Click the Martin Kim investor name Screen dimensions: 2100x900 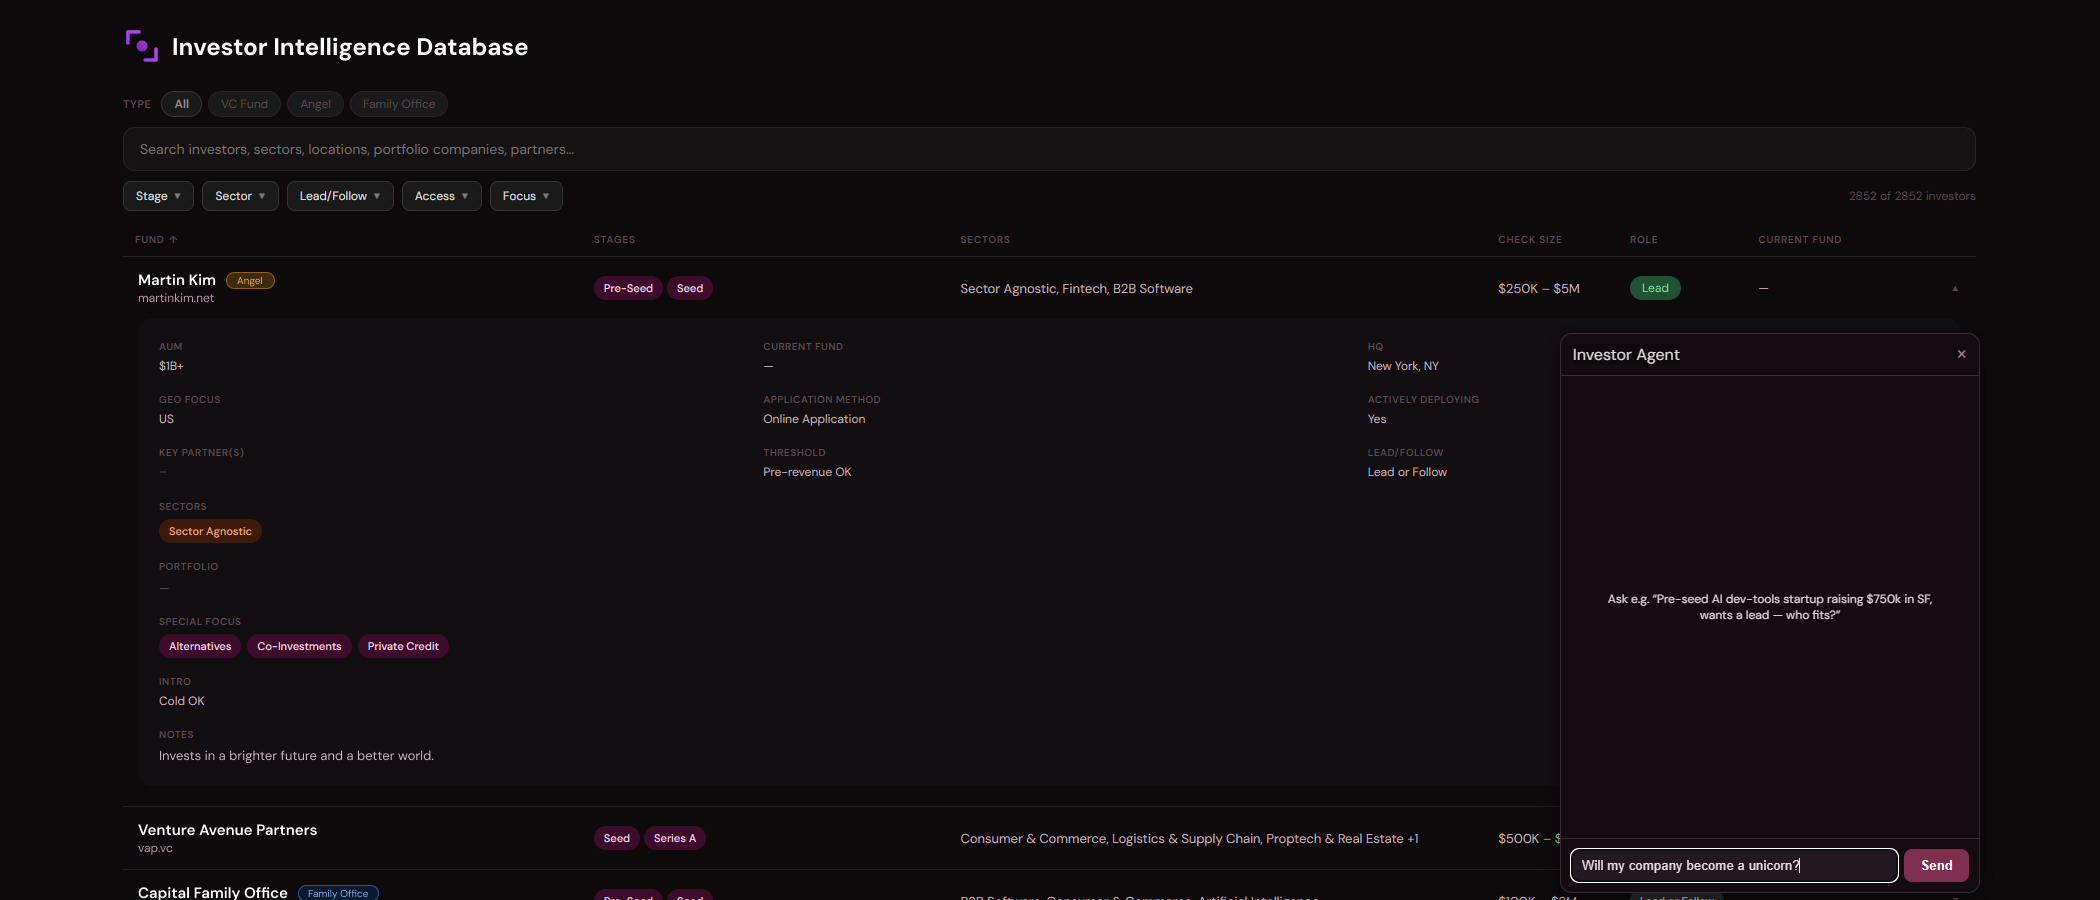[x=177, y=280]
